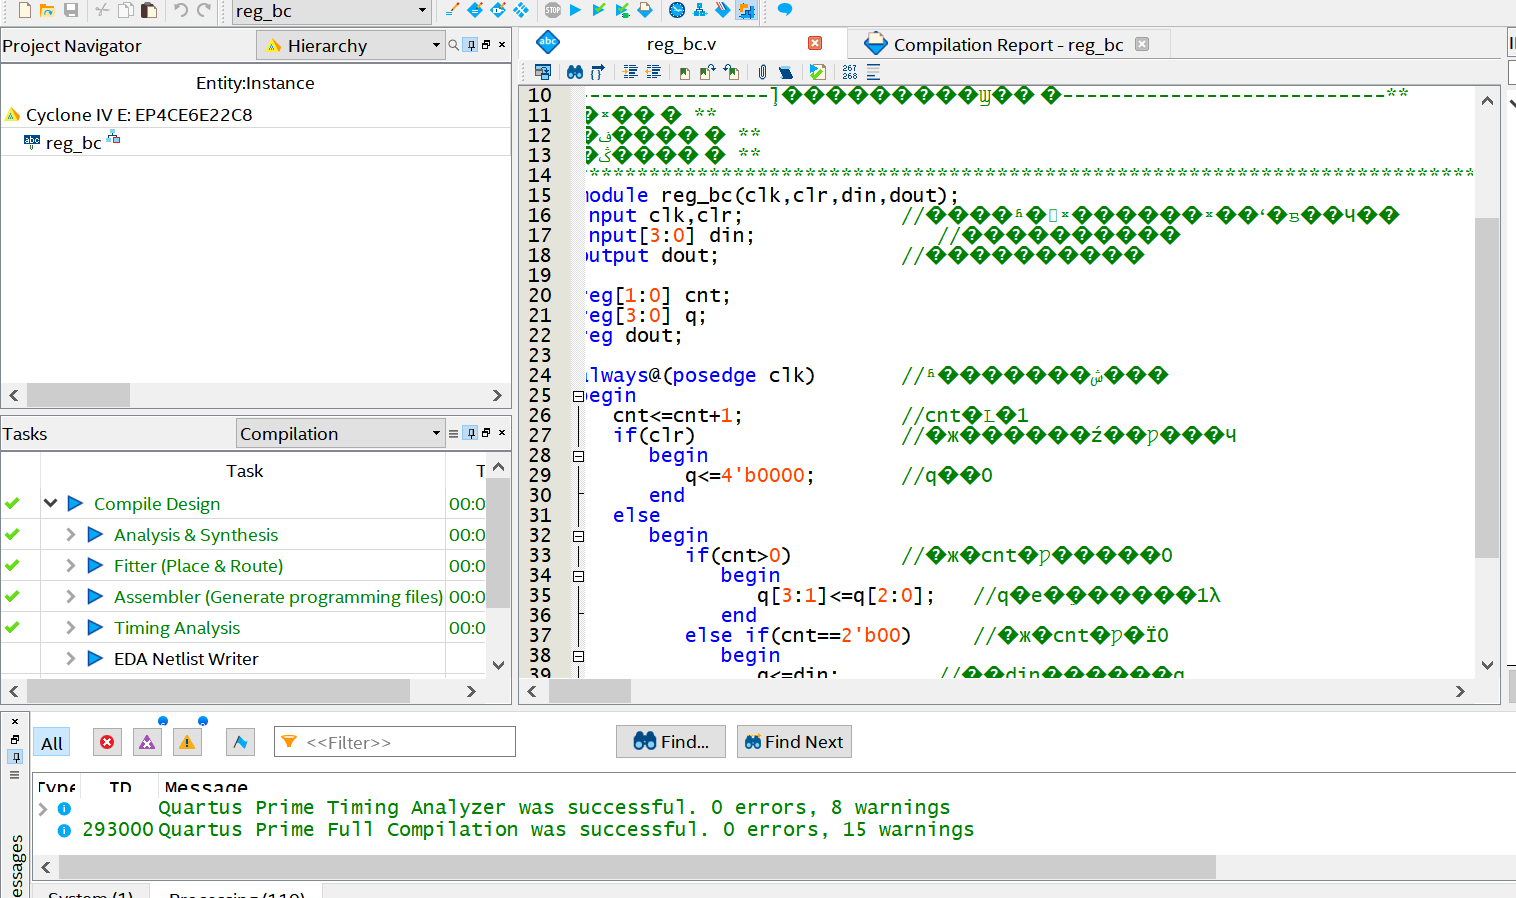This screenshot has width=1516, height=898.
Task: Create a new file from the toolbar
Action: pos(24,10)
